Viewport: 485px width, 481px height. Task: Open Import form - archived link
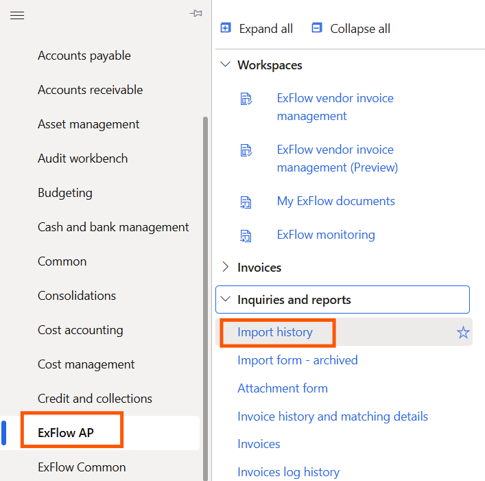tap(297, 360)
